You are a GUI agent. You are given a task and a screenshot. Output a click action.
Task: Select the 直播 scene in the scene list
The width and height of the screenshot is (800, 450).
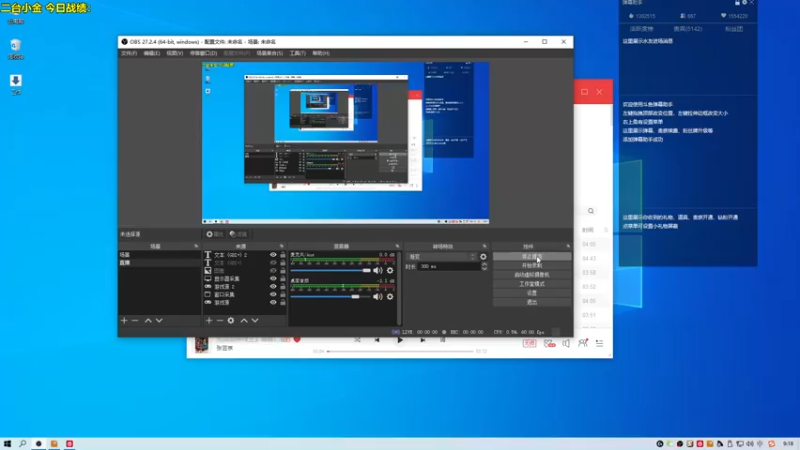[159, 263]
